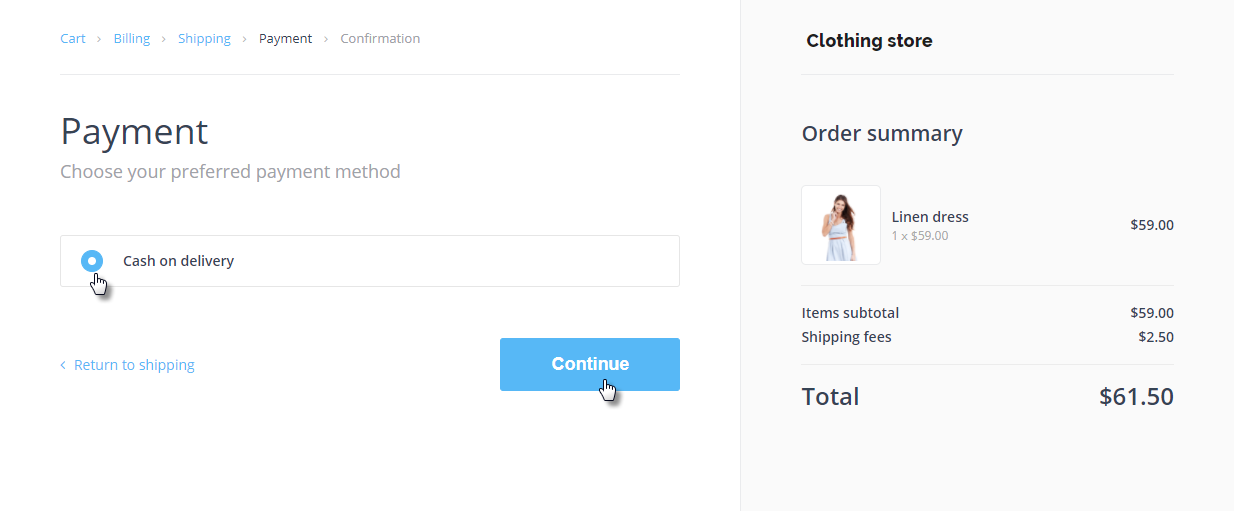
Task: Click the left chevron beside Return to shipping
Action: [63, 365]
